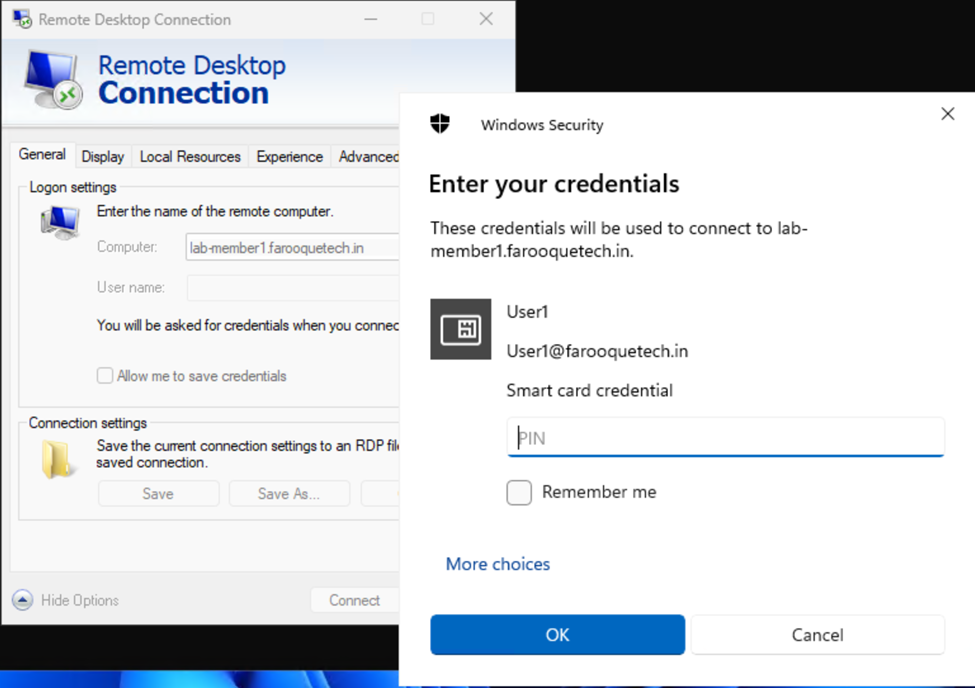
Task: Open the Local Resources tab
Action: [190, 157]
